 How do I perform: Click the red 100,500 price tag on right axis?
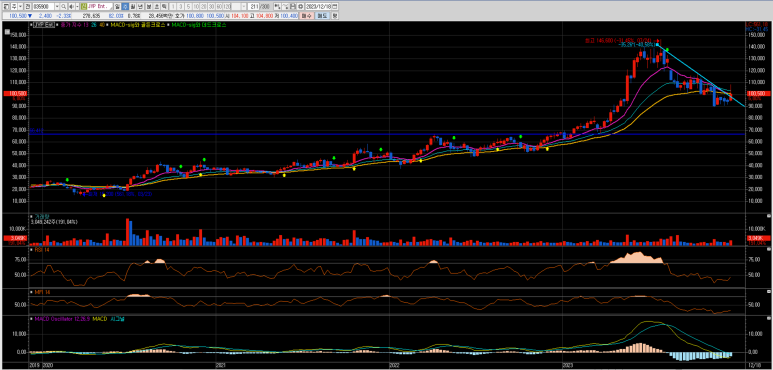click(x=758, y=93)
